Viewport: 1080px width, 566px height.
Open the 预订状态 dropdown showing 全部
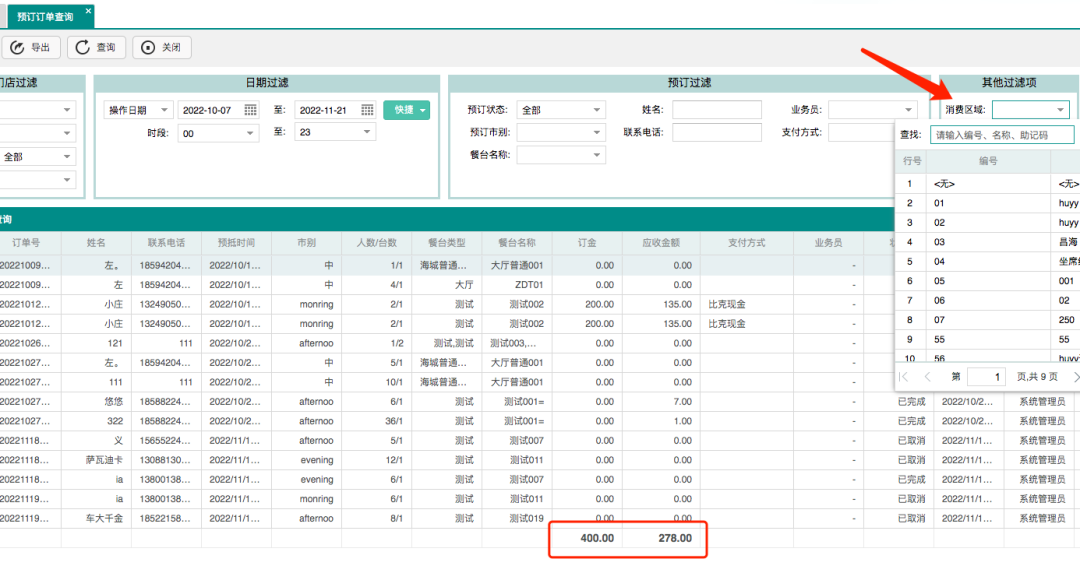(x=560, y=110)
